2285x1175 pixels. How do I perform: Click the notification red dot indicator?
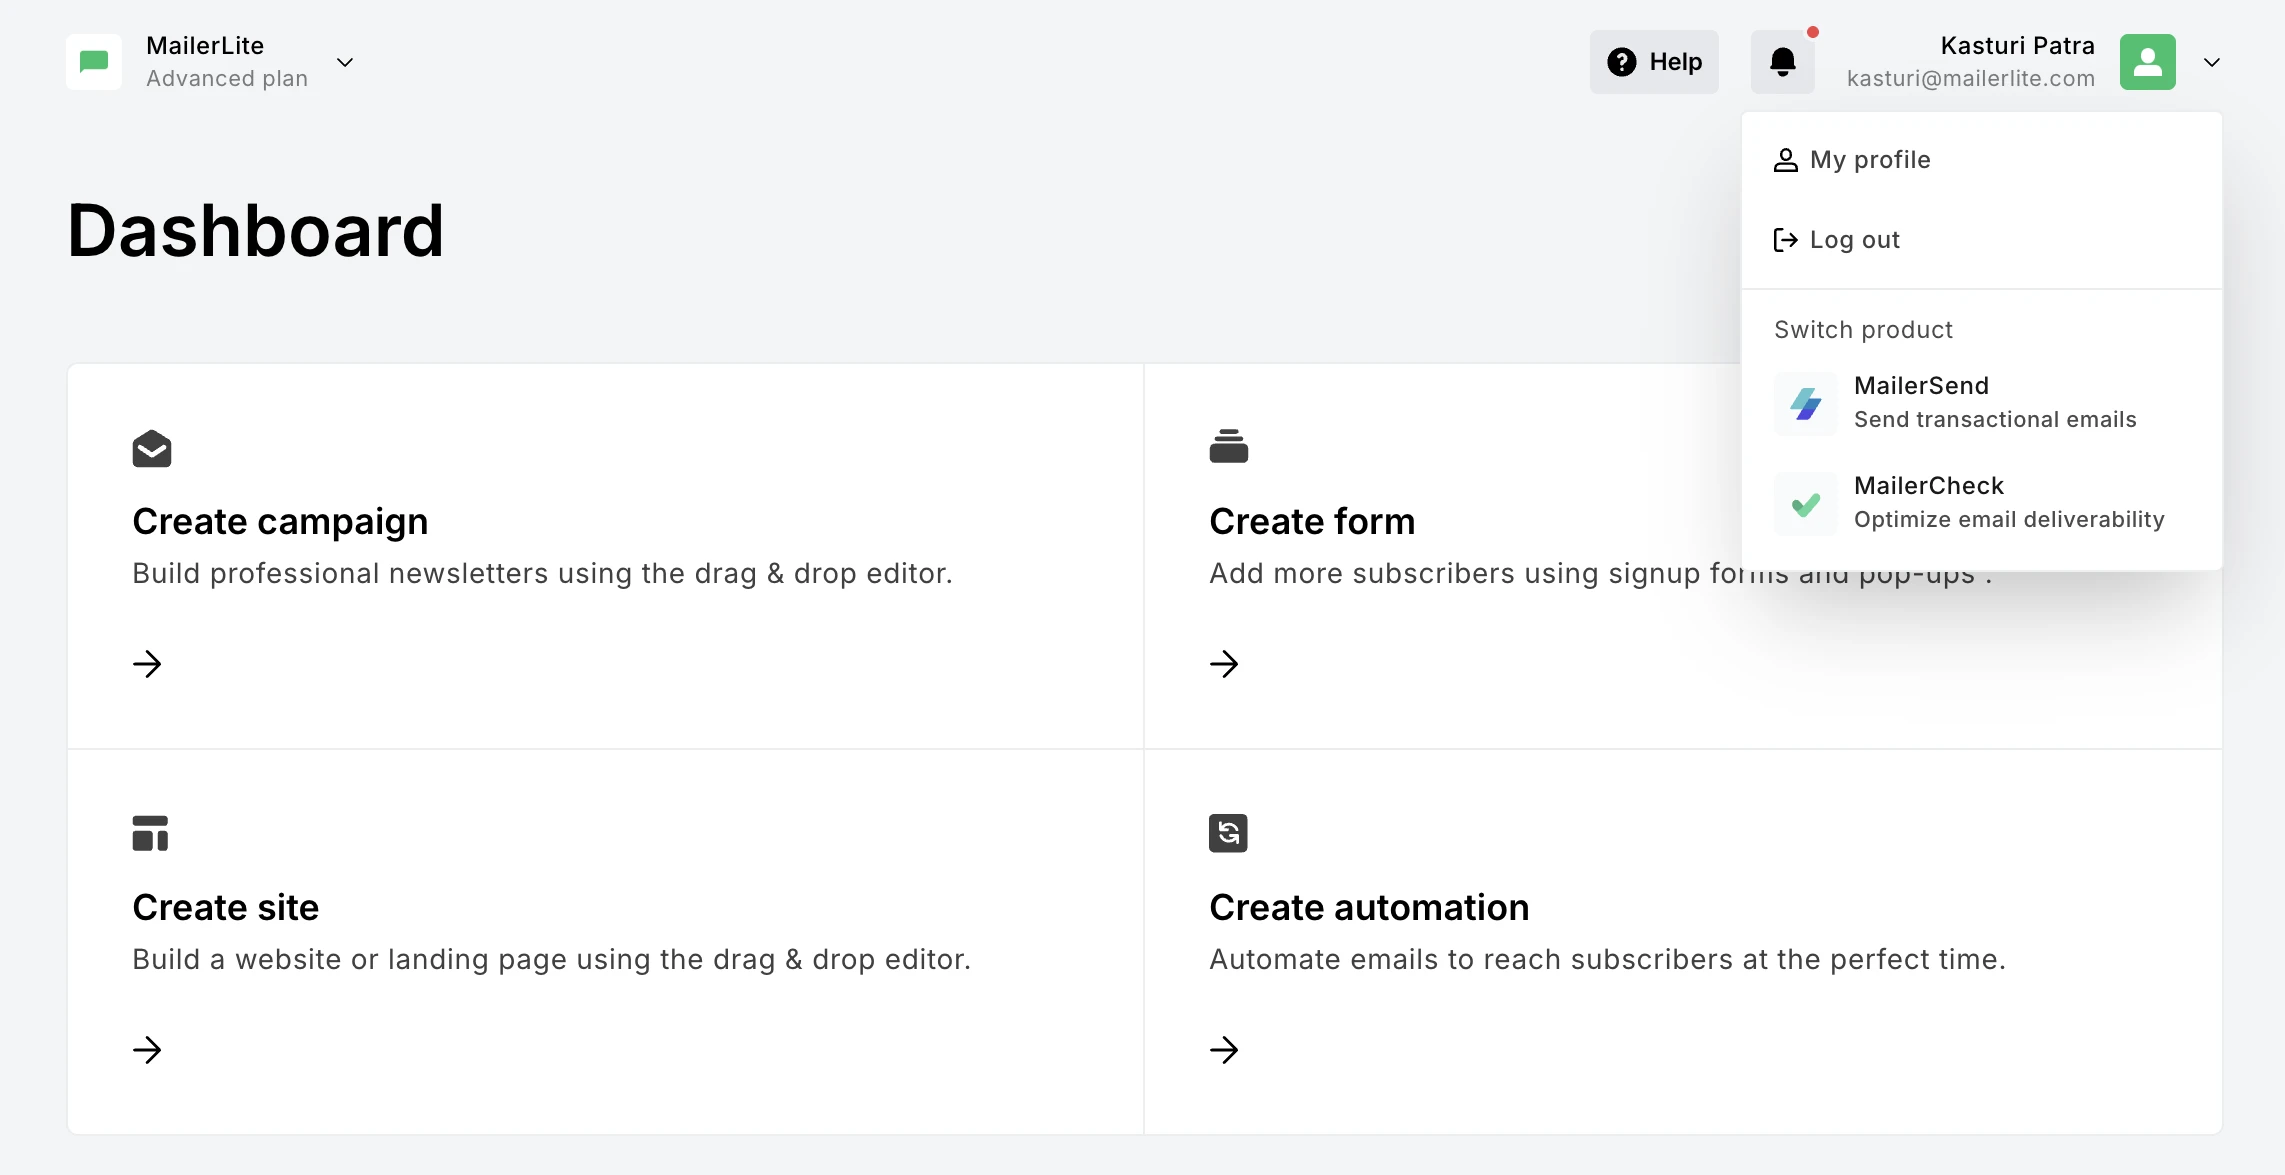1813,32
